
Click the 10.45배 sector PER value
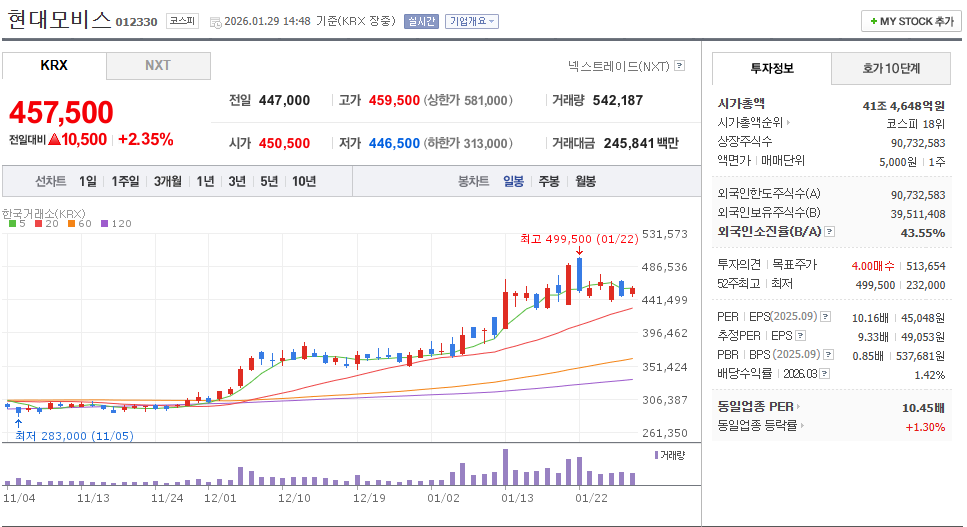pyautogui.click(x=923, y=408)
